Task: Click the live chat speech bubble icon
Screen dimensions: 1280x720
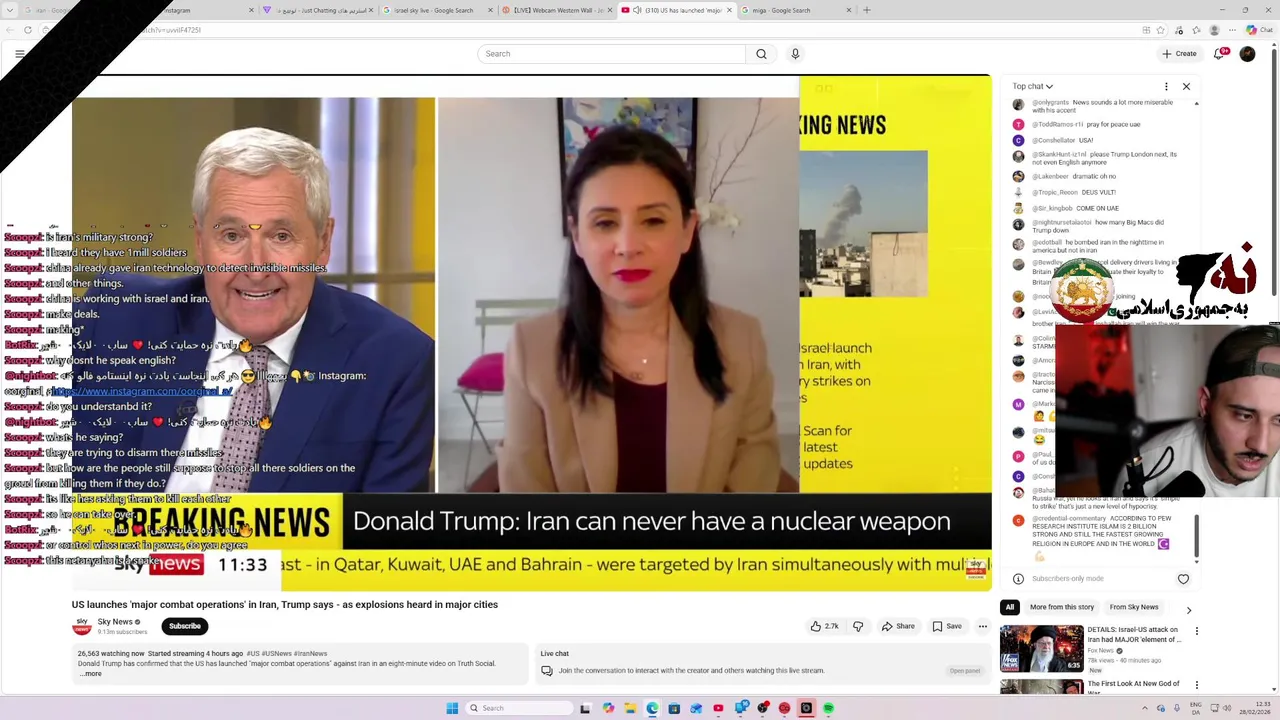Action: 547,671
